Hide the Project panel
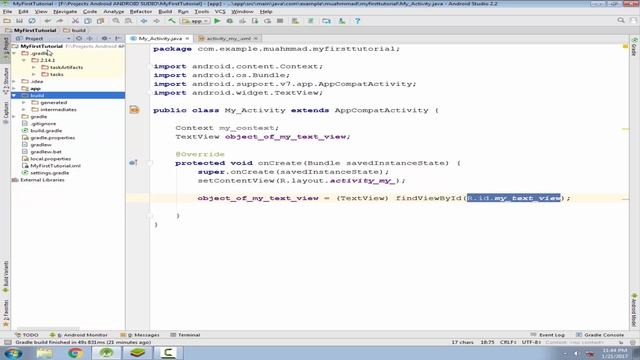 pos(118,38)
